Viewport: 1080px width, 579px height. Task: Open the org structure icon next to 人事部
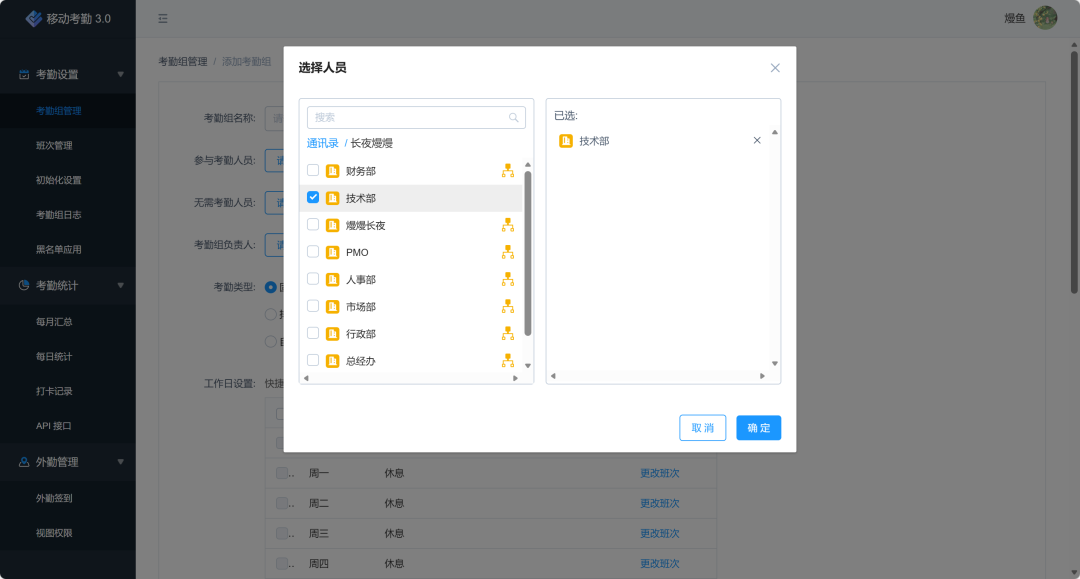pos(508,279)
